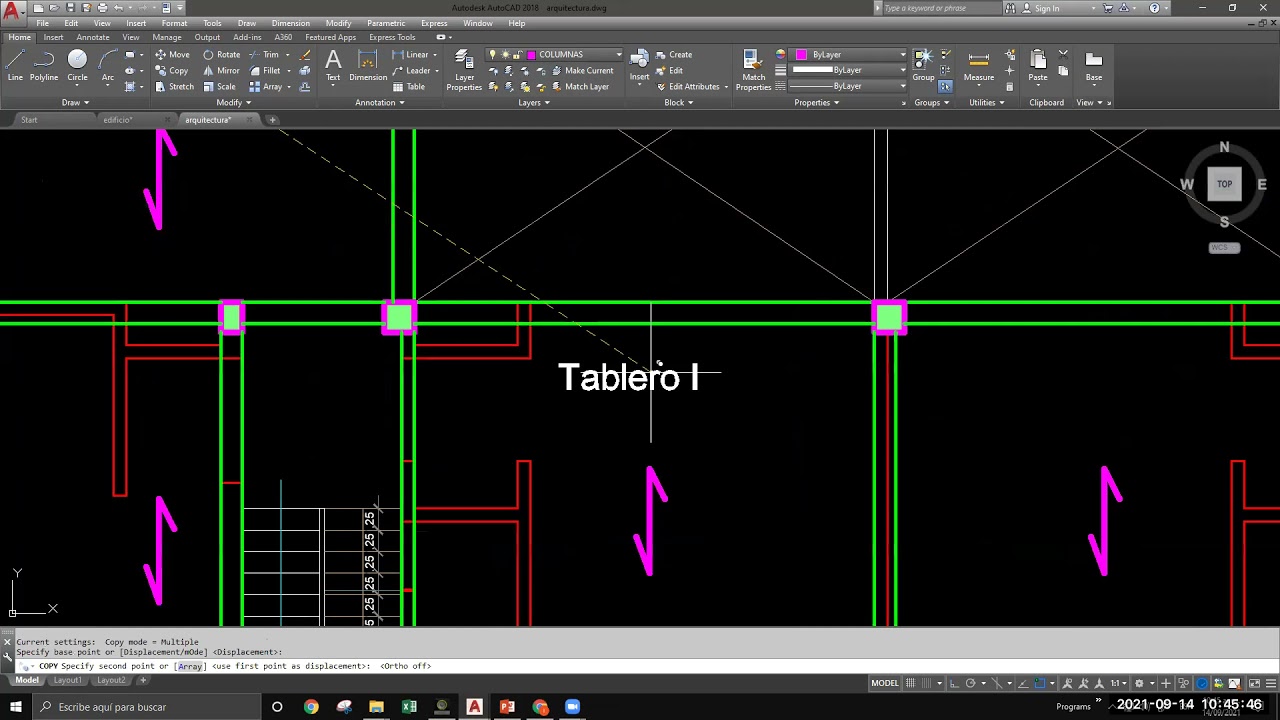Select the Line tool
The width and height of the screenshot is (1280, 720).
(15, 66)
